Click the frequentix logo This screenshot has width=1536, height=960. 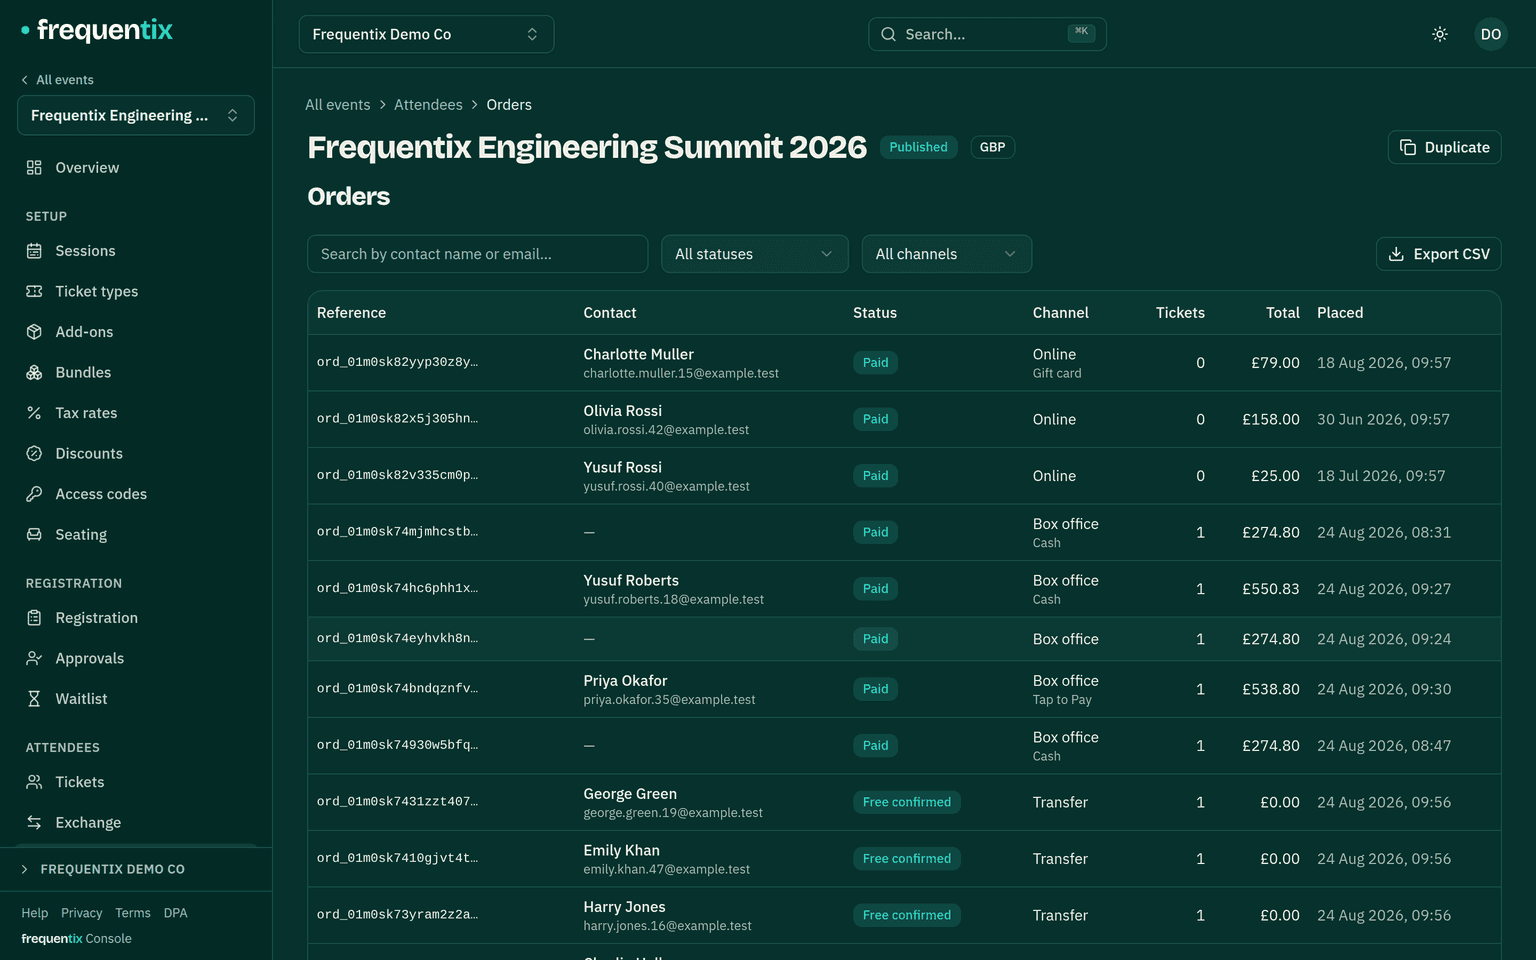[97, 30]
